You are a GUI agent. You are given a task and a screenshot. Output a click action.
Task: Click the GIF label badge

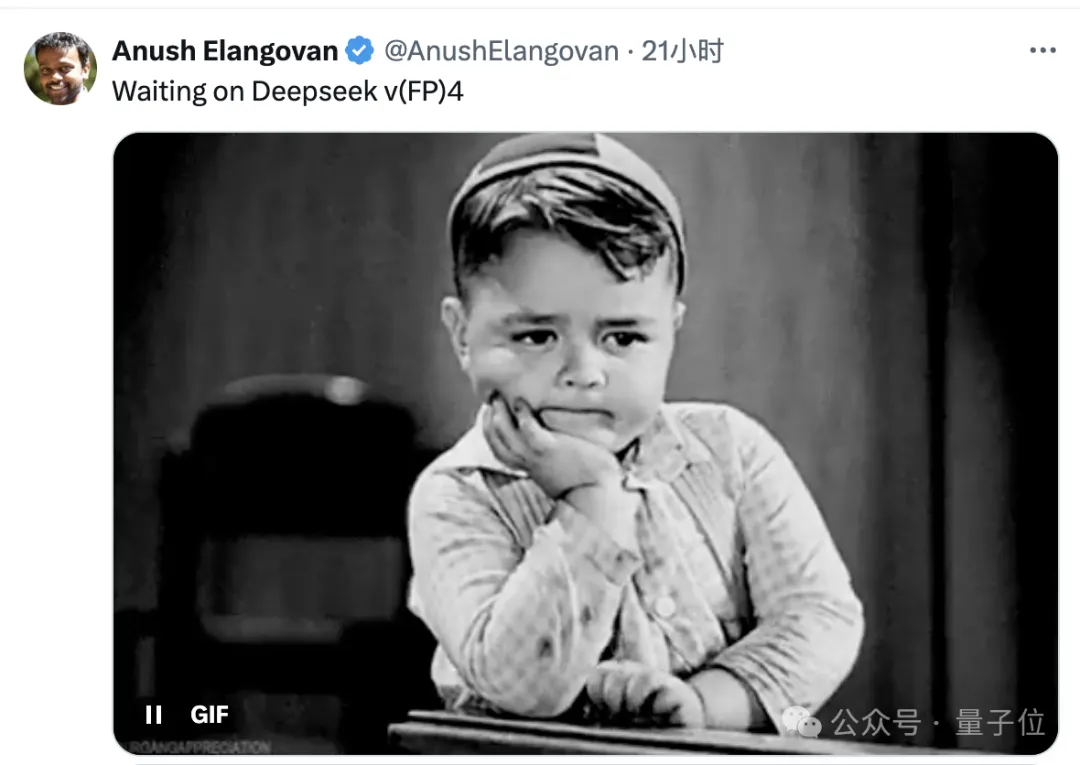[x=209, y=715]
